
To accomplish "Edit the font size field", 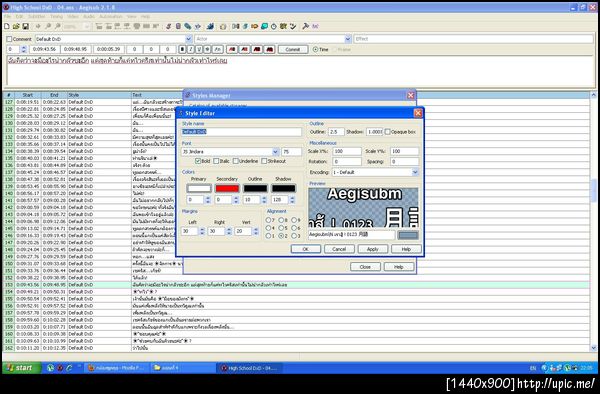I will click(291, 151).
